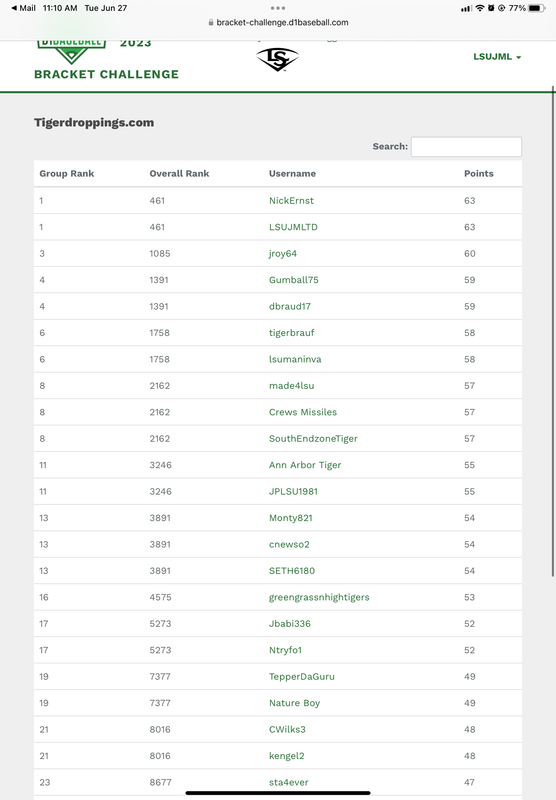Tap the Wi-Fi status icon
556x800 pixels.
[479, 8]
